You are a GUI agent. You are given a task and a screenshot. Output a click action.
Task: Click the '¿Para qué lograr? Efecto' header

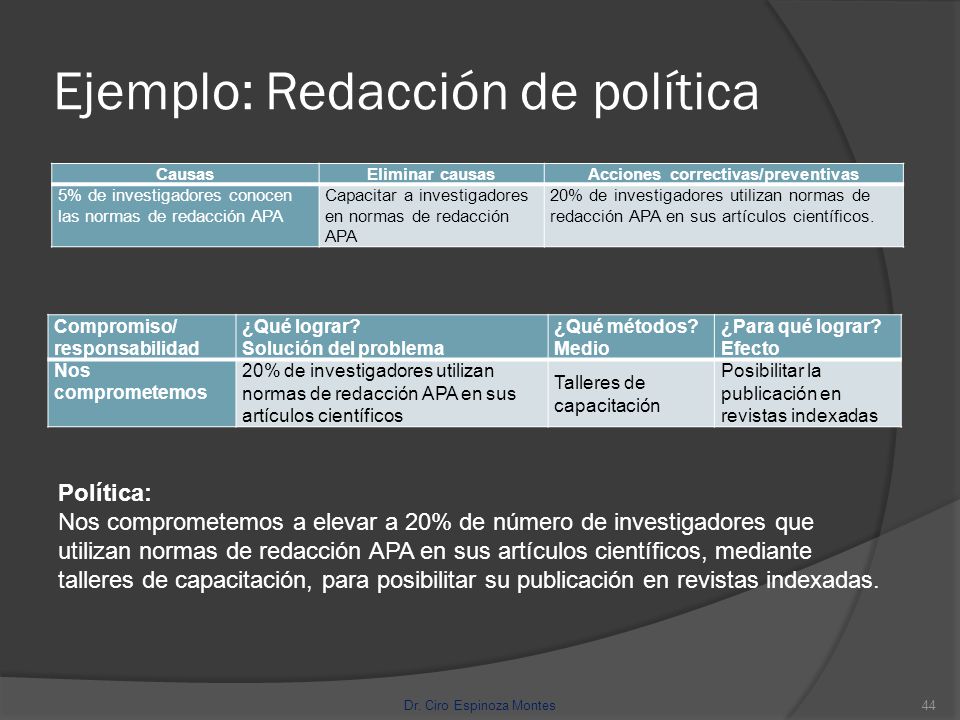coord(808,337)
